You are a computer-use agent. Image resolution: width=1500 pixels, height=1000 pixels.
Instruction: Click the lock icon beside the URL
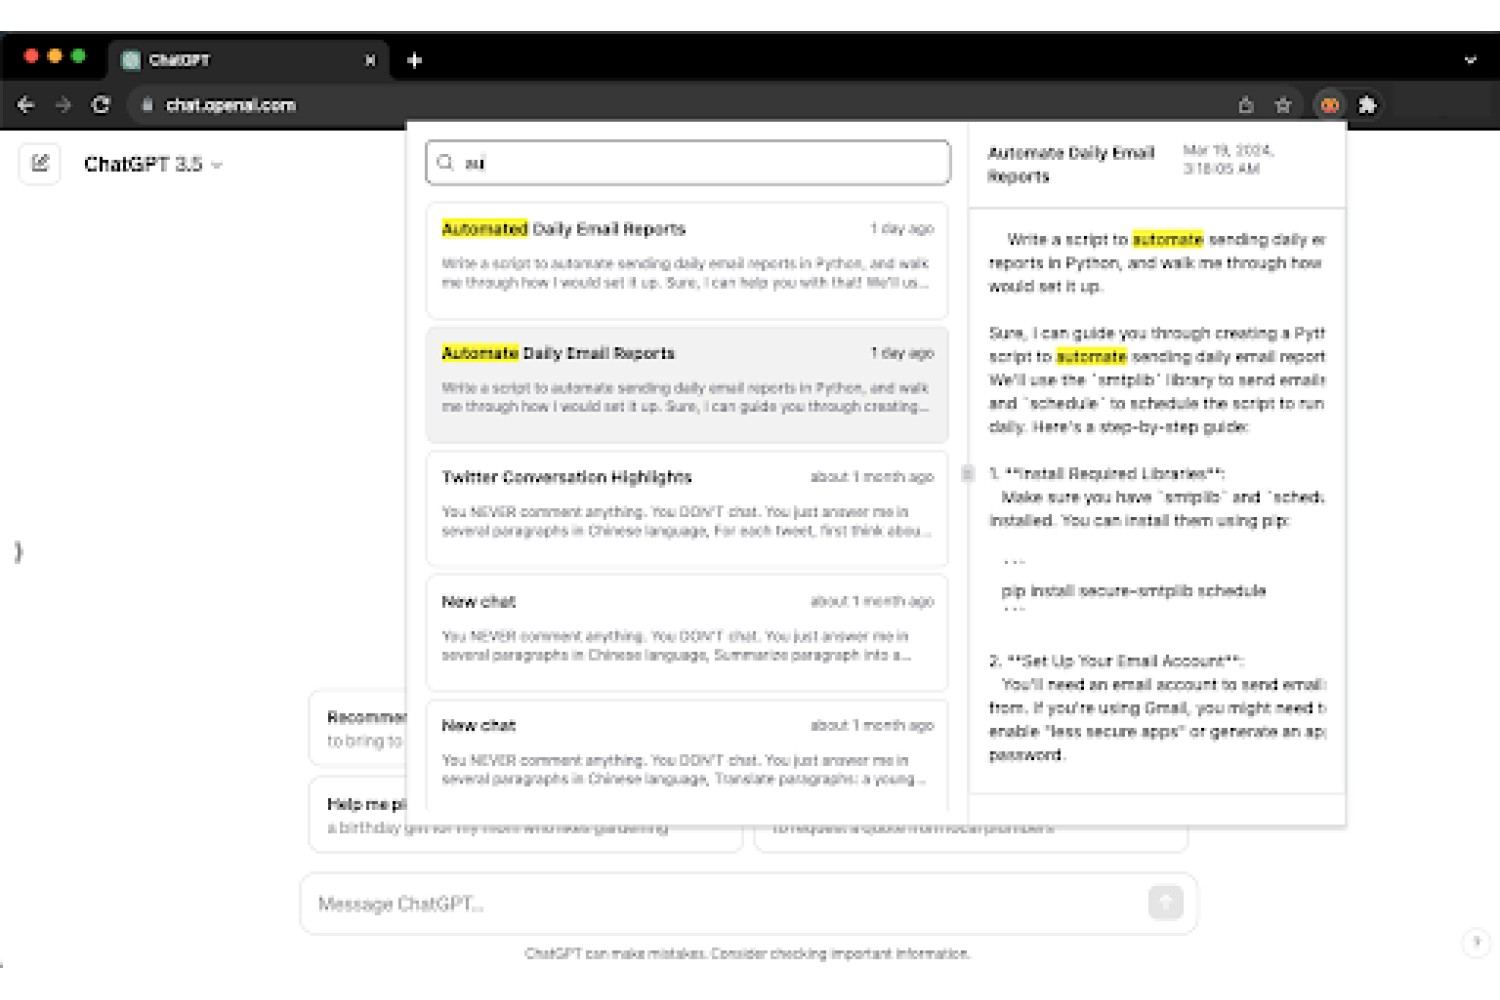(x=147, y=105)
